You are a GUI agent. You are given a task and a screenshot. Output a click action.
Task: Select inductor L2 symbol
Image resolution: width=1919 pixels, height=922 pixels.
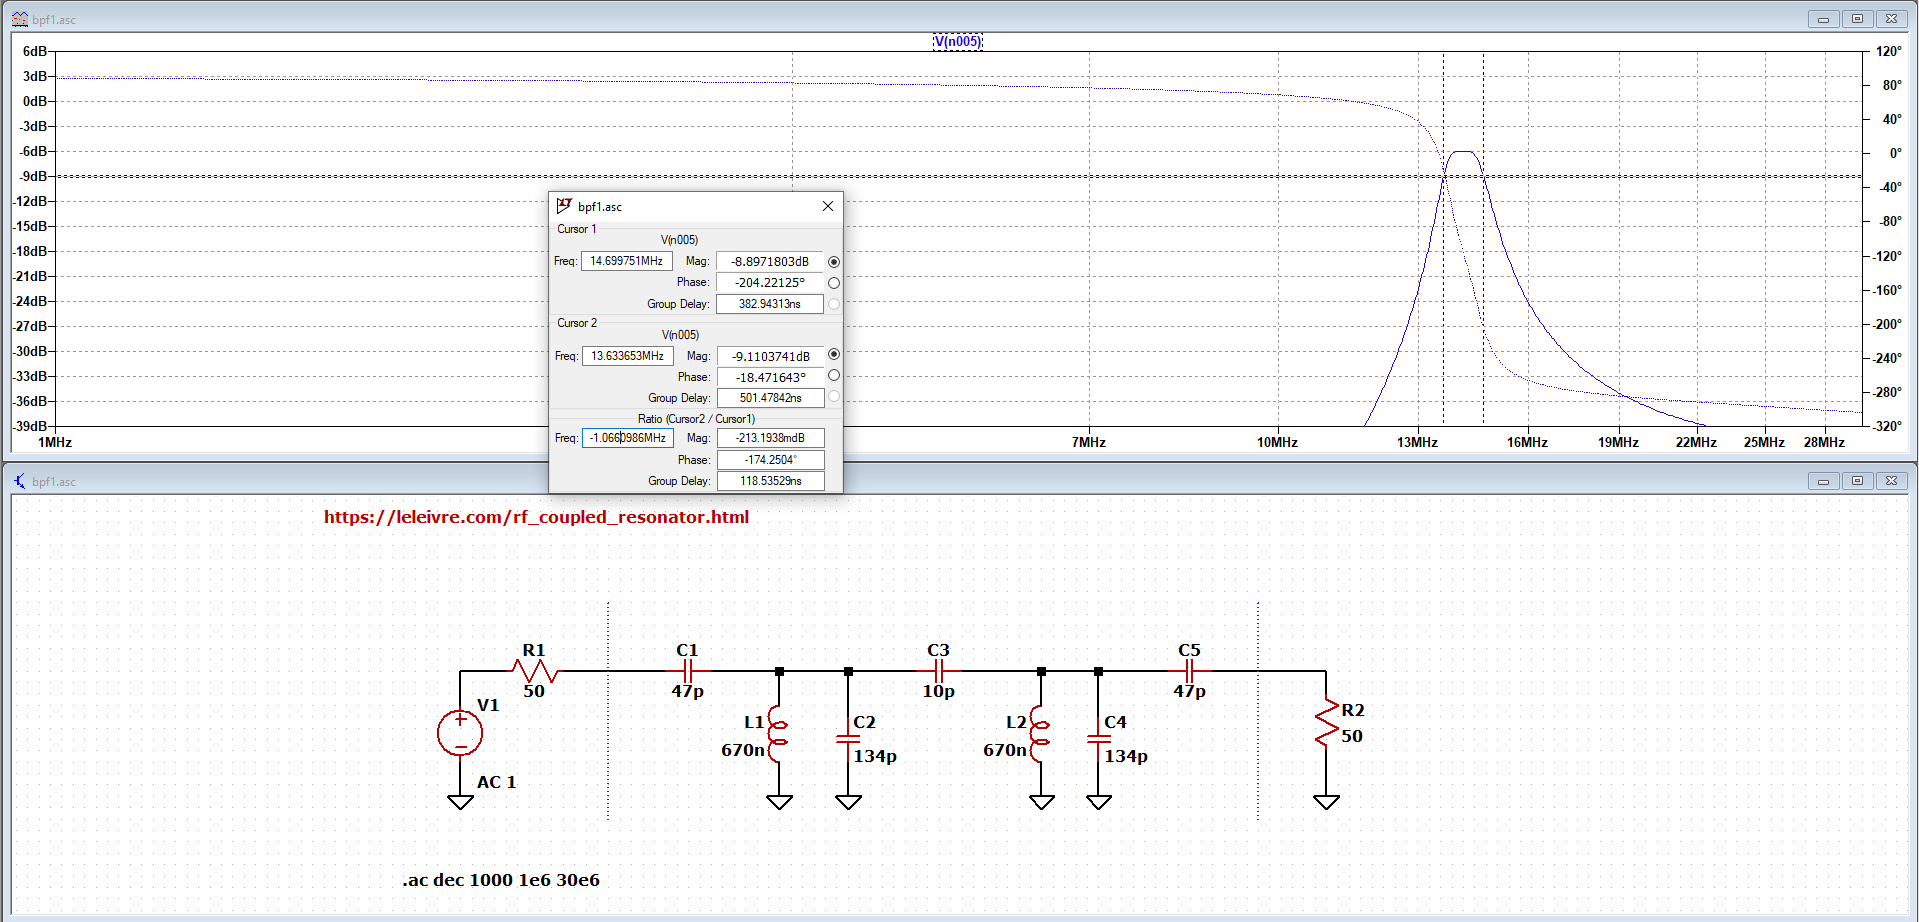click(x=1040, y=733)
